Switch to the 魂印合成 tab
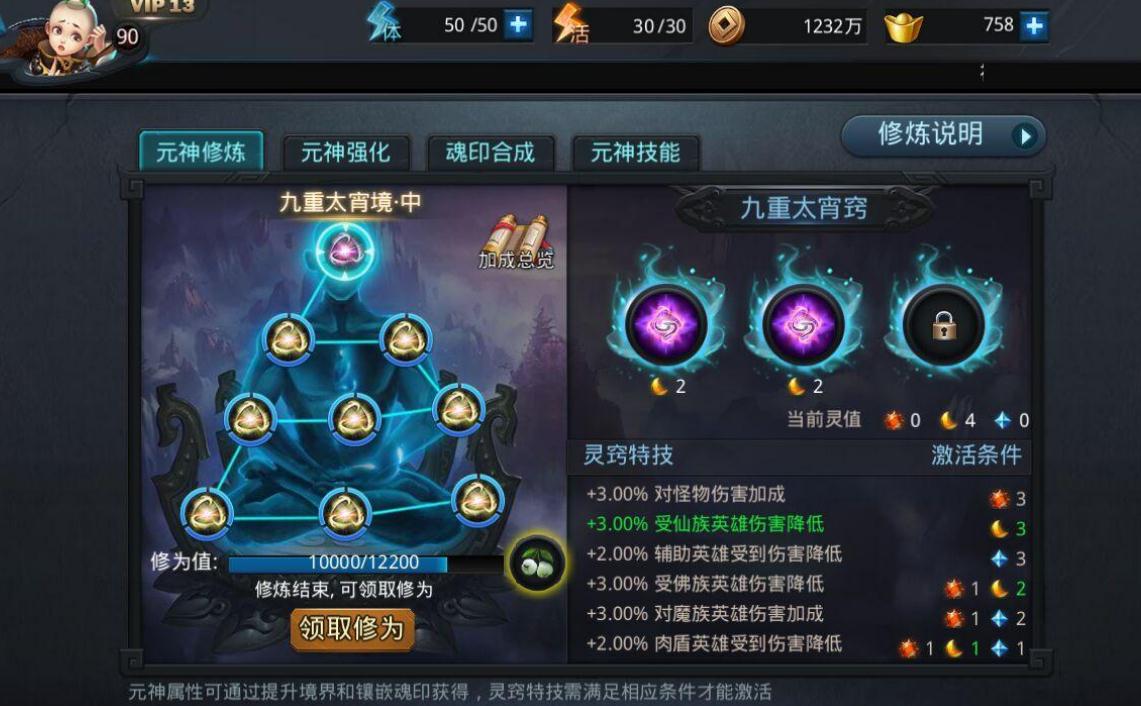 [490, 152]
